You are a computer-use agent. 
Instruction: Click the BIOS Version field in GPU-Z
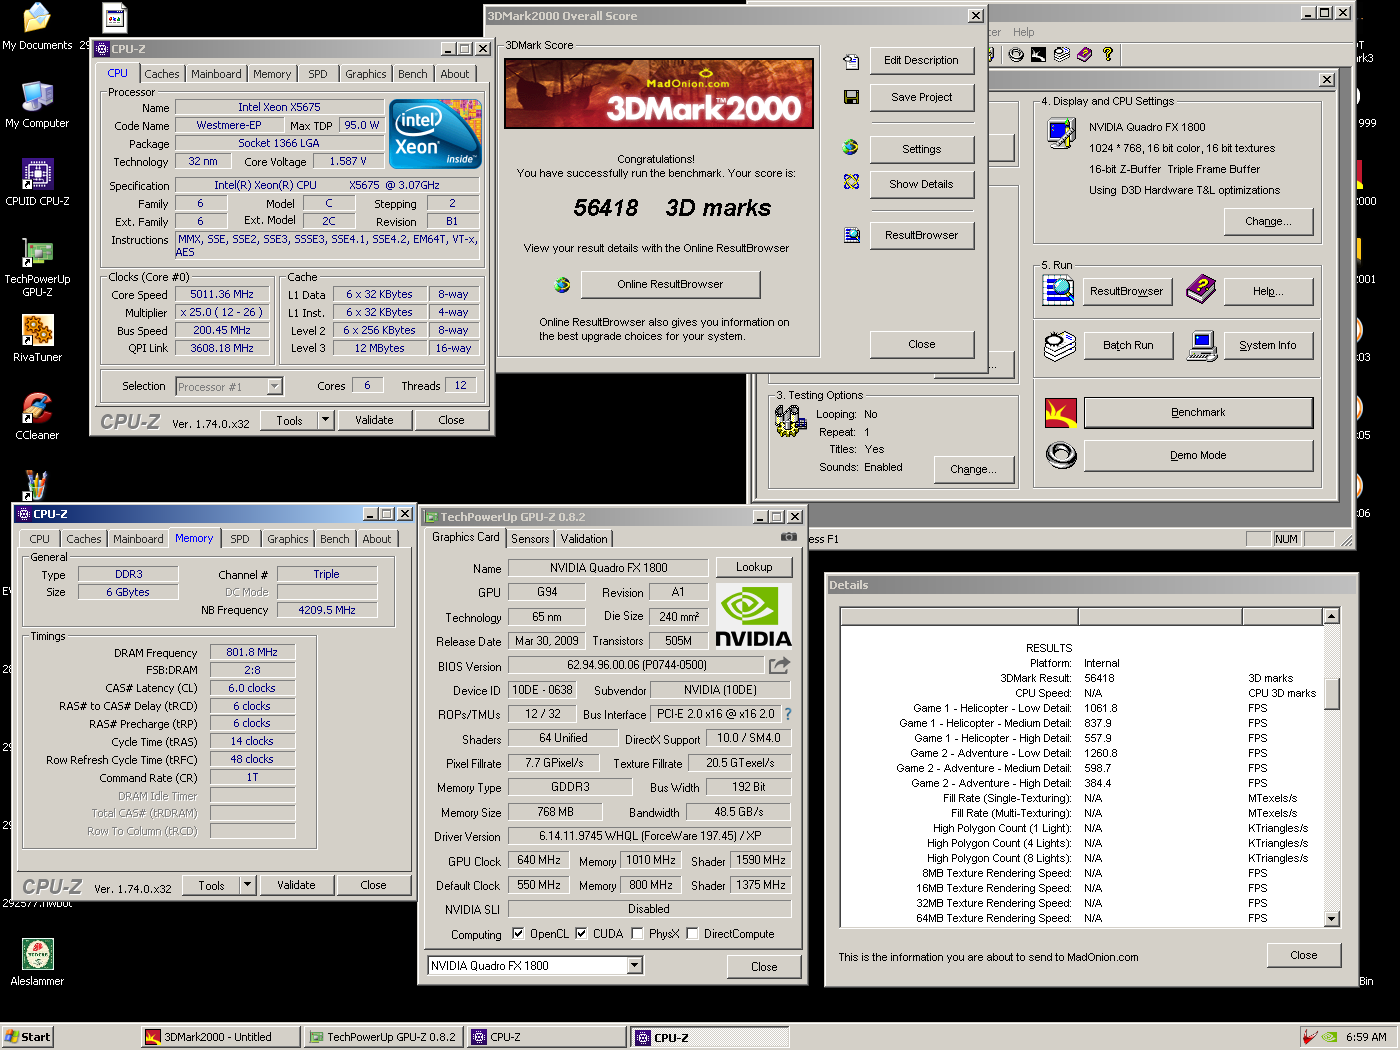[x=637, y=665]
